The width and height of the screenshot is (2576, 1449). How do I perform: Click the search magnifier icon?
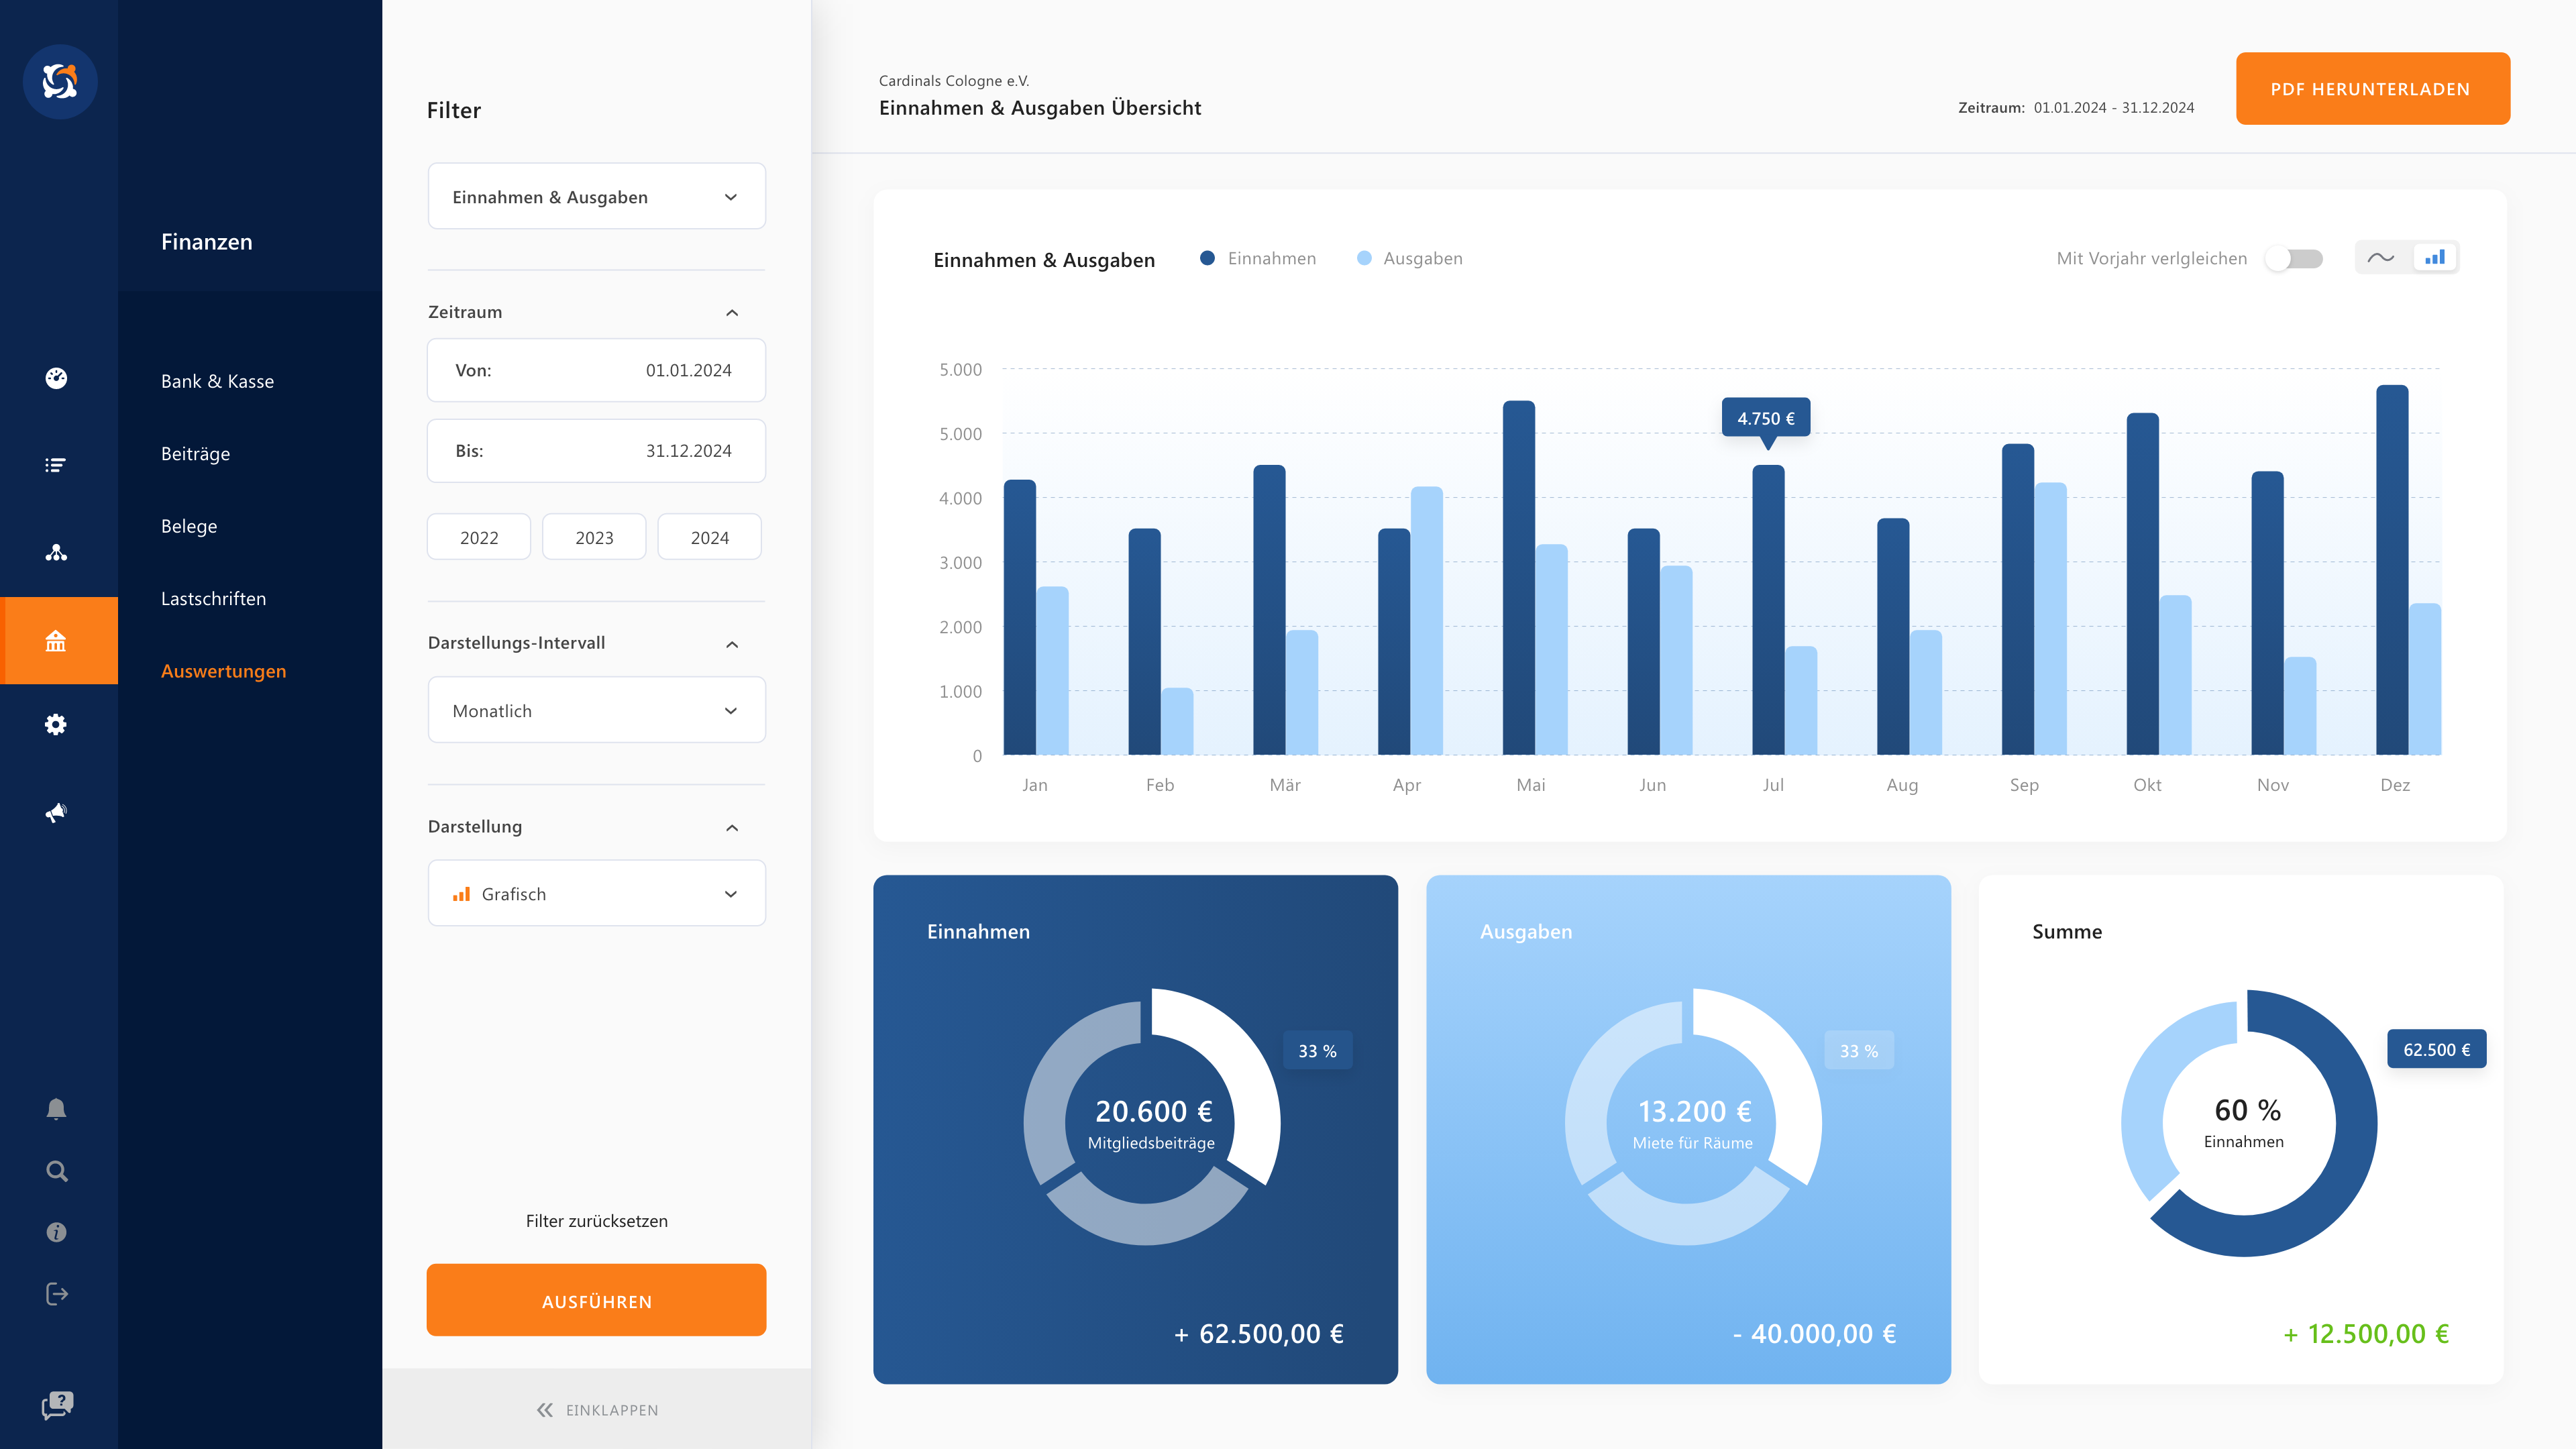pos(56,1171)
